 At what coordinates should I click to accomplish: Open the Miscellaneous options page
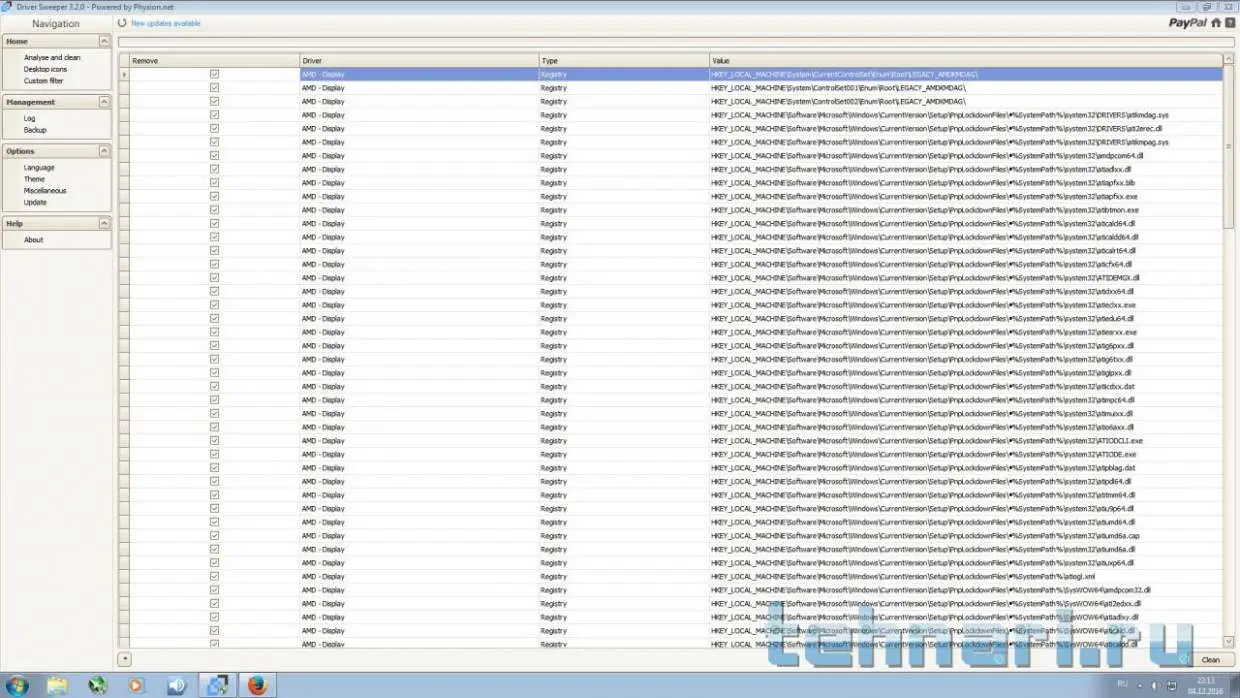pyautogui.click(x=45, y=191)
